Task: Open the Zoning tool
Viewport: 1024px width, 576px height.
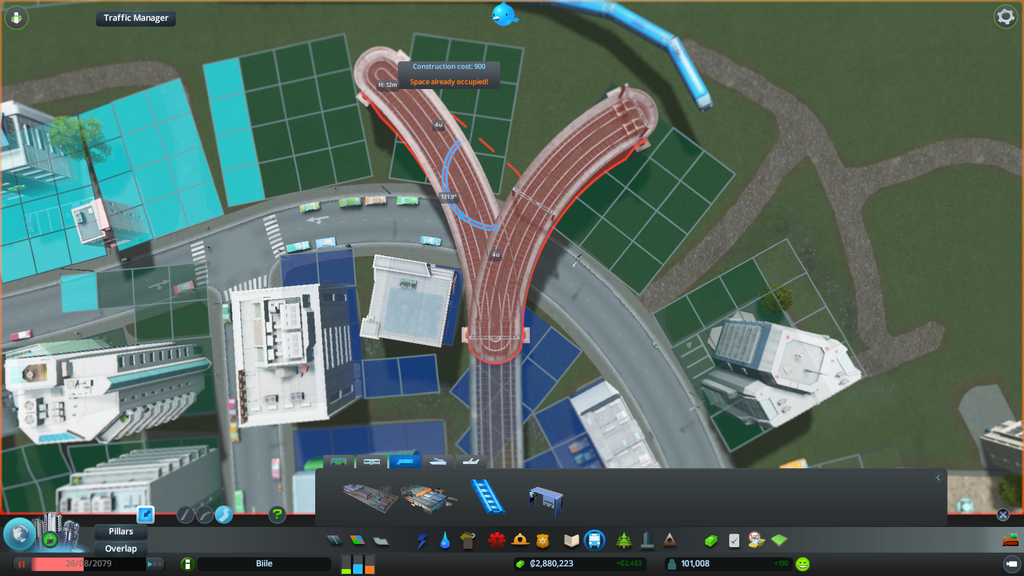Action: click(357, 540)
